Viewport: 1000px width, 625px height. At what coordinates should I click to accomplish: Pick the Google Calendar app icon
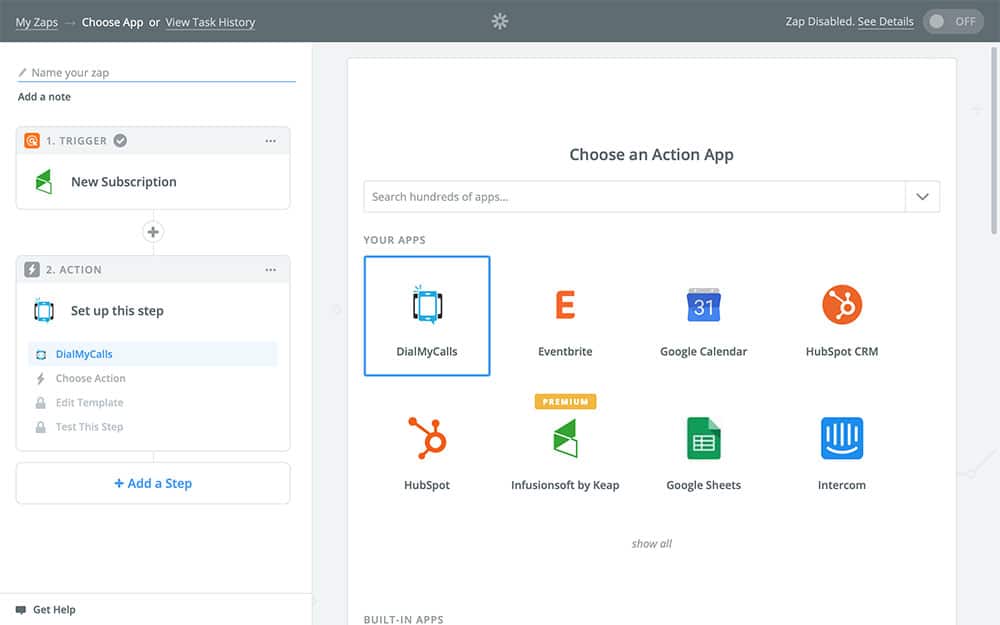point(703,306)
